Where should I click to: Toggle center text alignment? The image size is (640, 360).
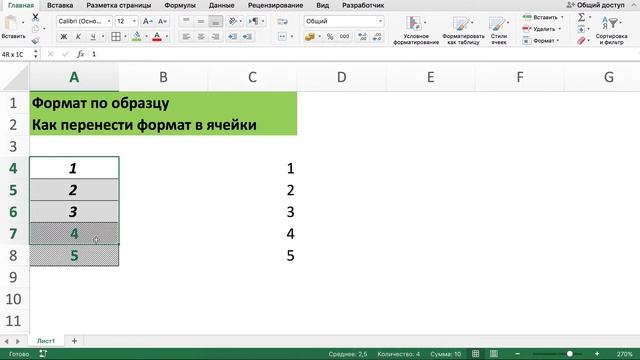click(201, 37)
